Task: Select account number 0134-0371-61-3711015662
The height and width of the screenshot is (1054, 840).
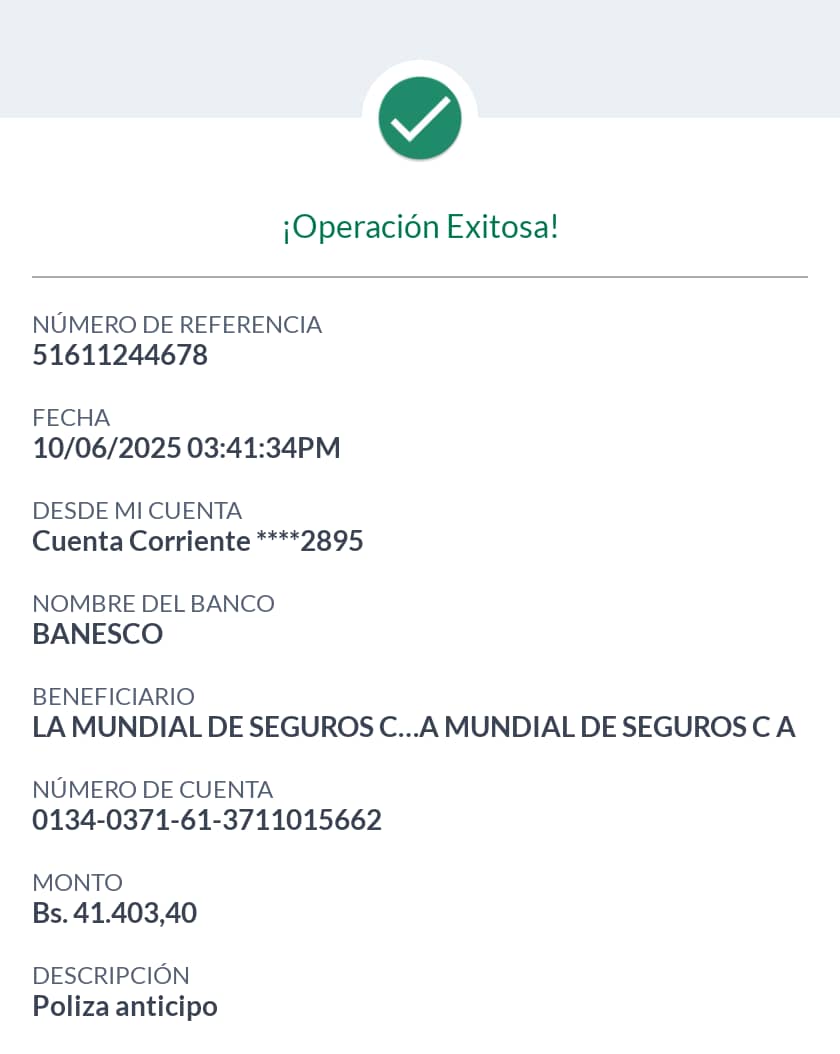Action: (207, 820)
